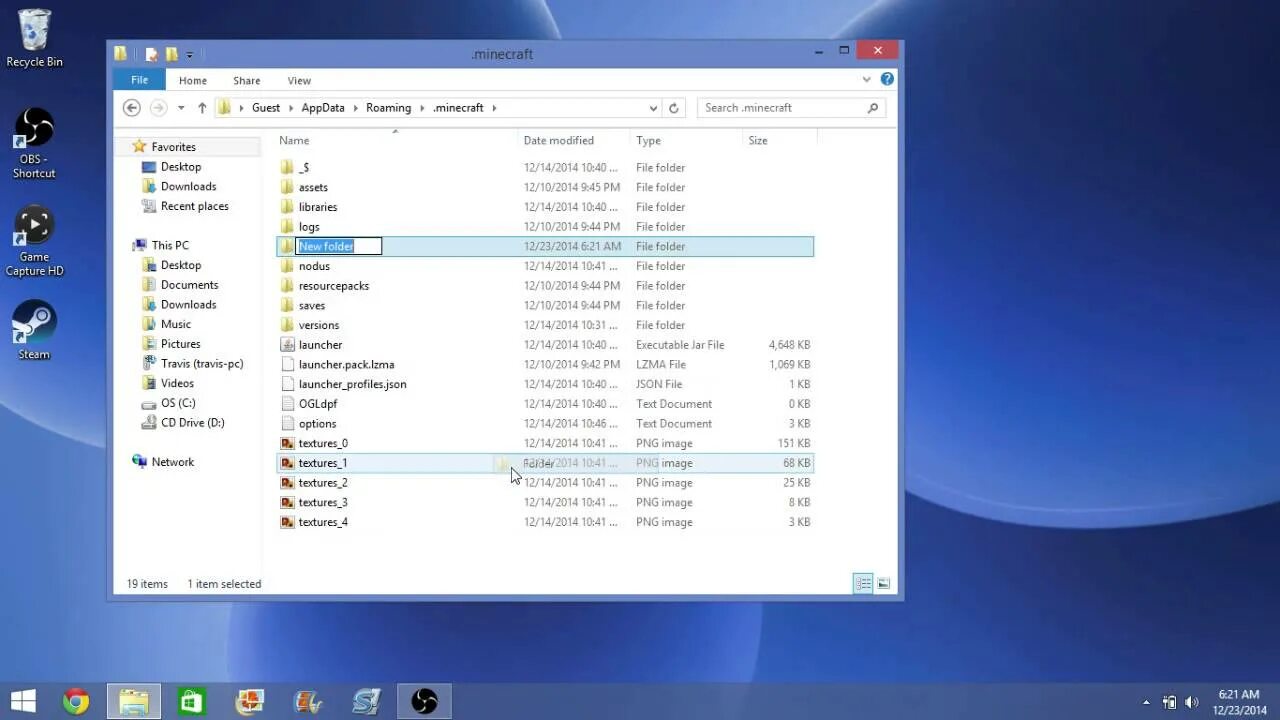Select Downloads under Favorites

(x=188, y=187)
